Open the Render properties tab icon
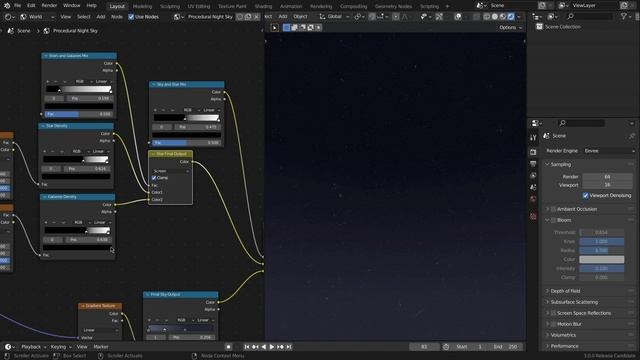The width and height of the screenshot is (640, 360). click(533, 152)
